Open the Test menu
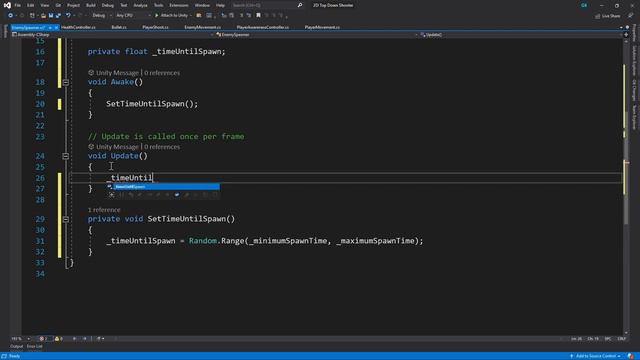The height and width of the screenshot is (360, 640). coord(123,5)
